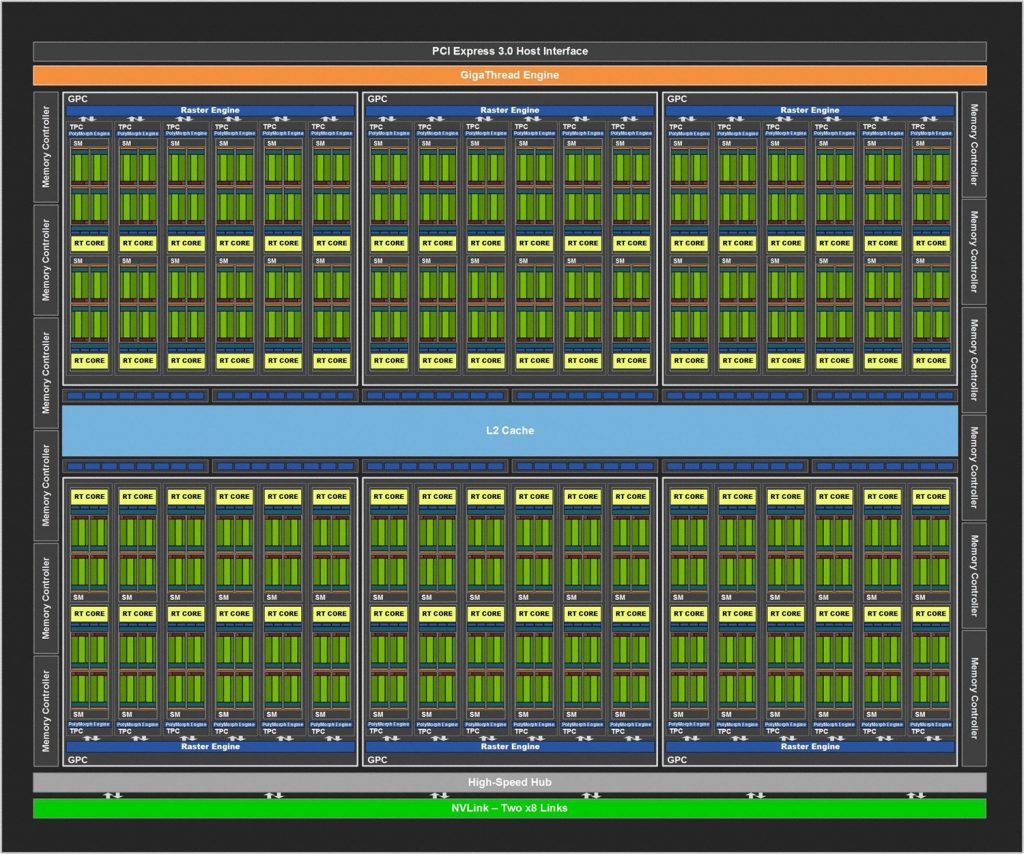Click the blue L2 Cache block

coord(510,431)
